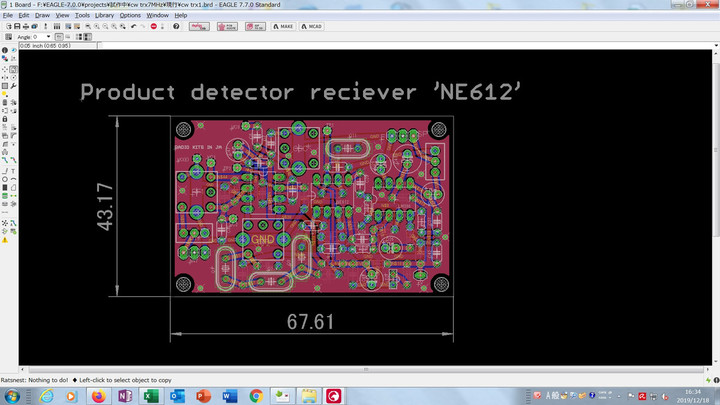The height and width of the screenshot is (405, 720).
Task: Click the Info tool in left toolbar
Action: 4,50
